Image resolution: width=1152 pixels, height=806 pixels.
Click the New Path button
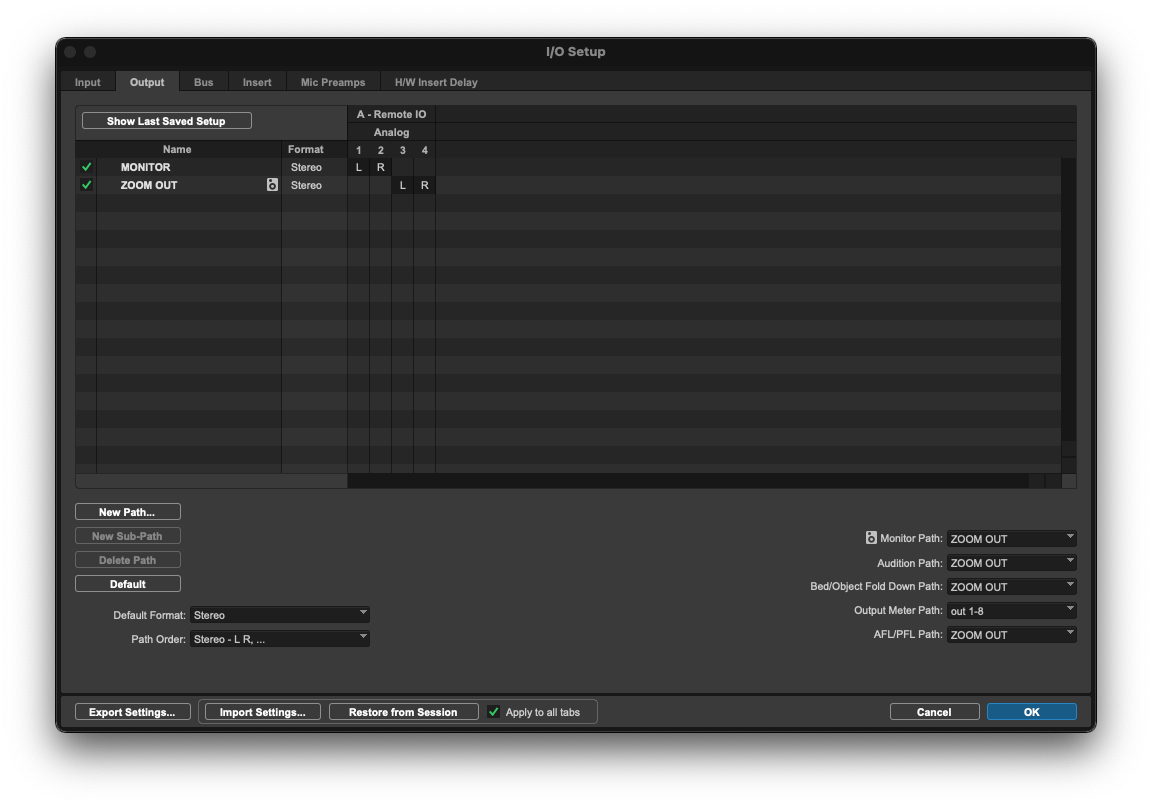click(127, 512)
